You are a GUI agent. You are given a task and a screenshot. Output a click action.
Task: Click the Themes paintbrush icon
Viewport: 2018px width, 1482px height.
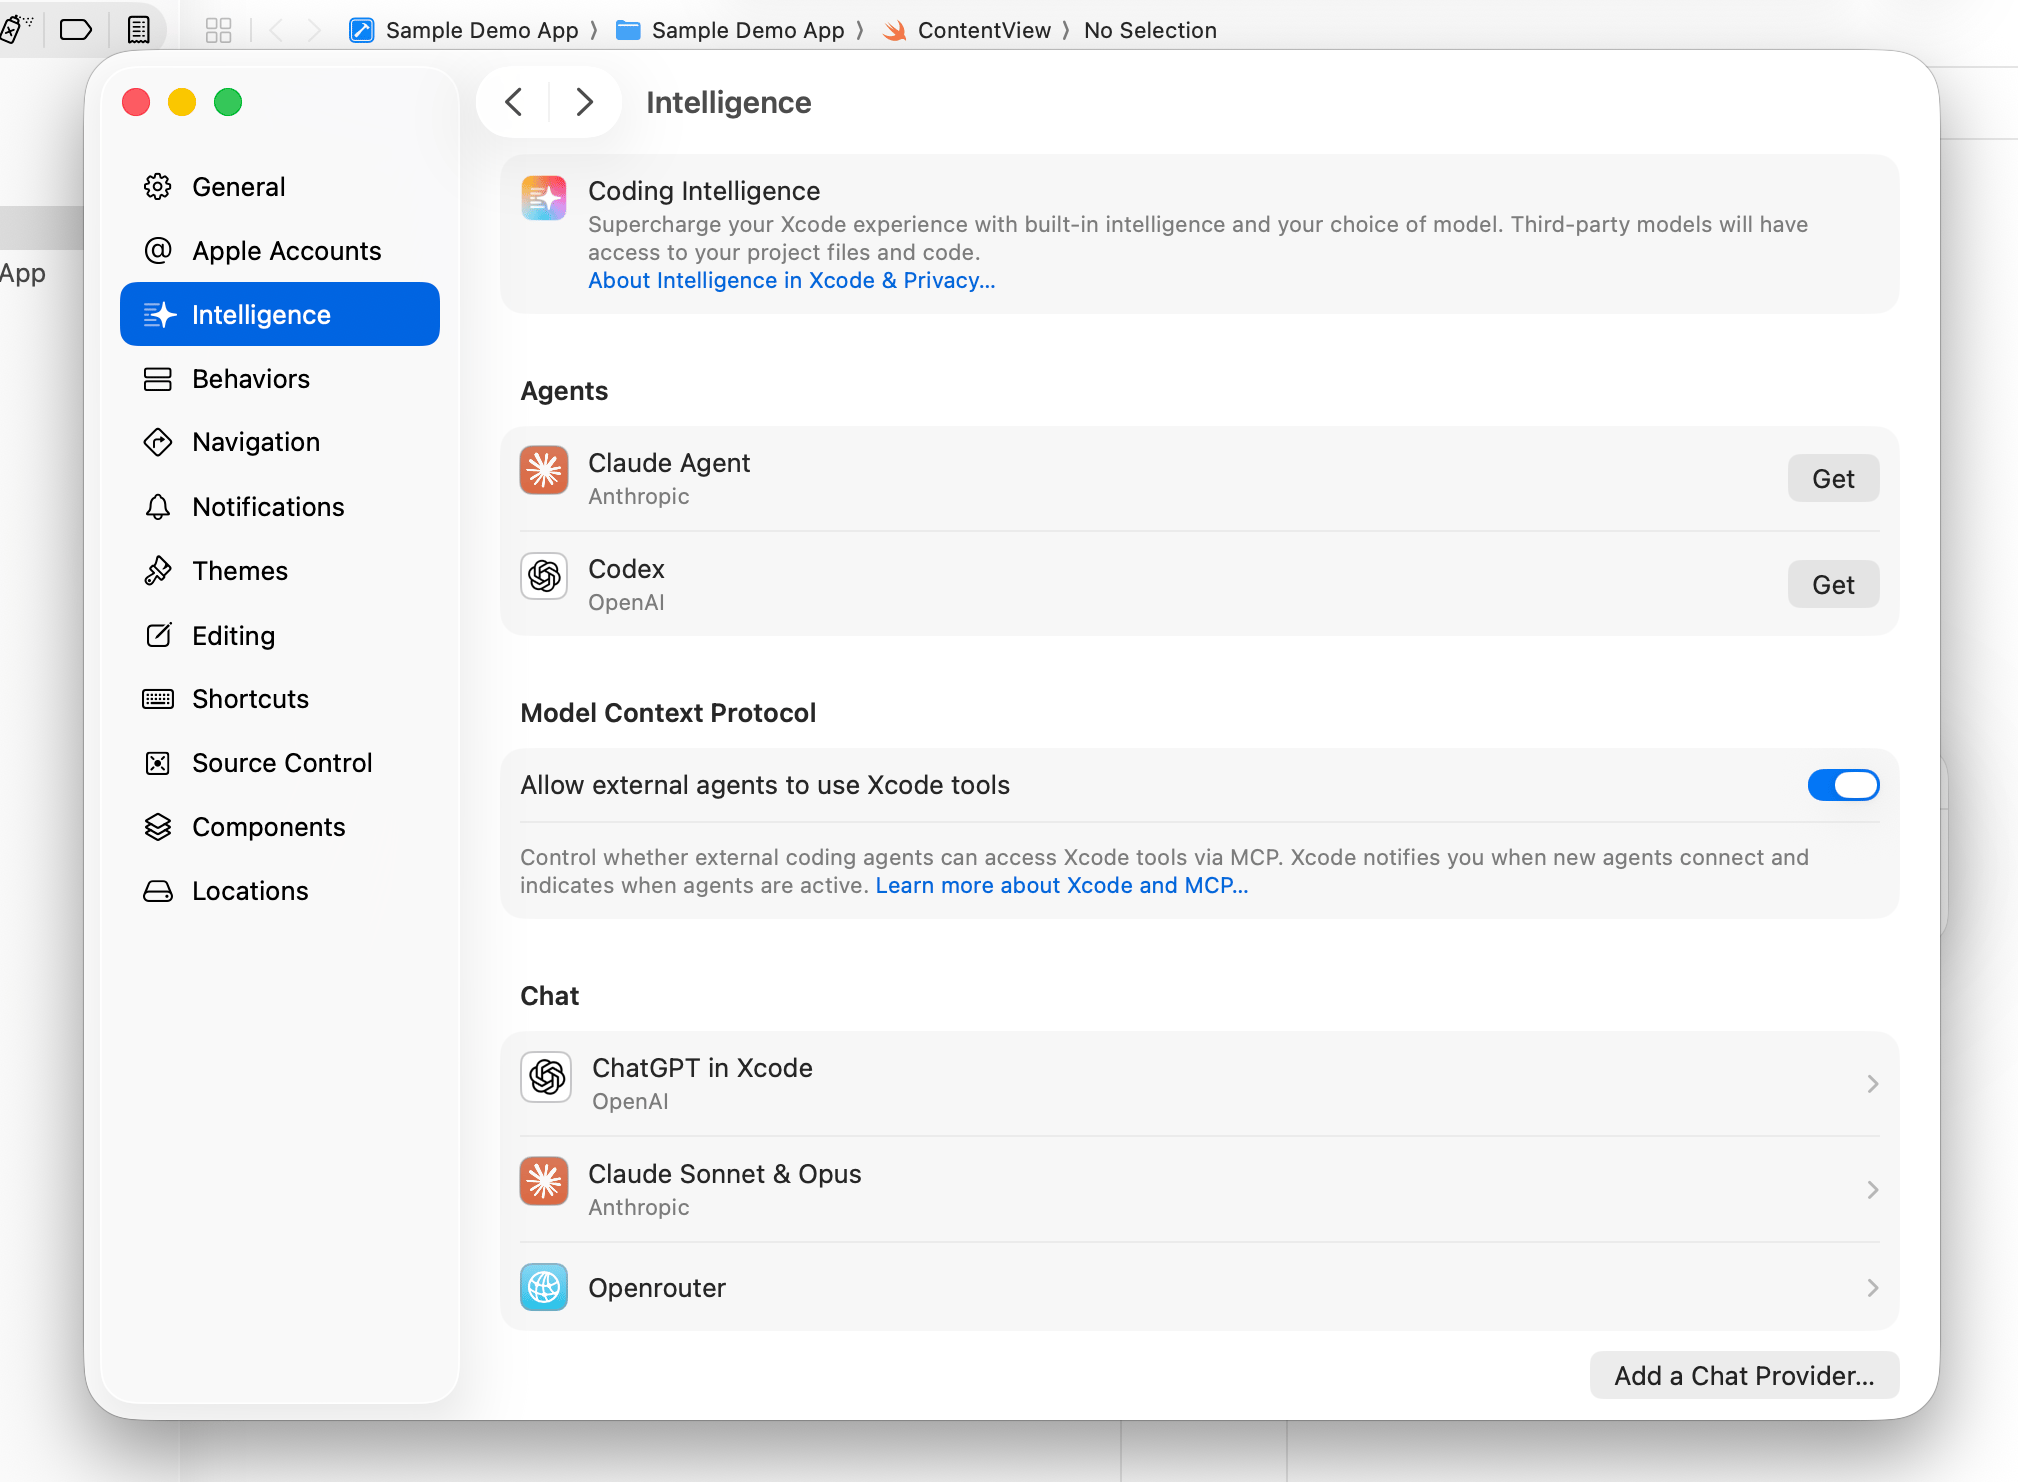click(x=158, y=571)
